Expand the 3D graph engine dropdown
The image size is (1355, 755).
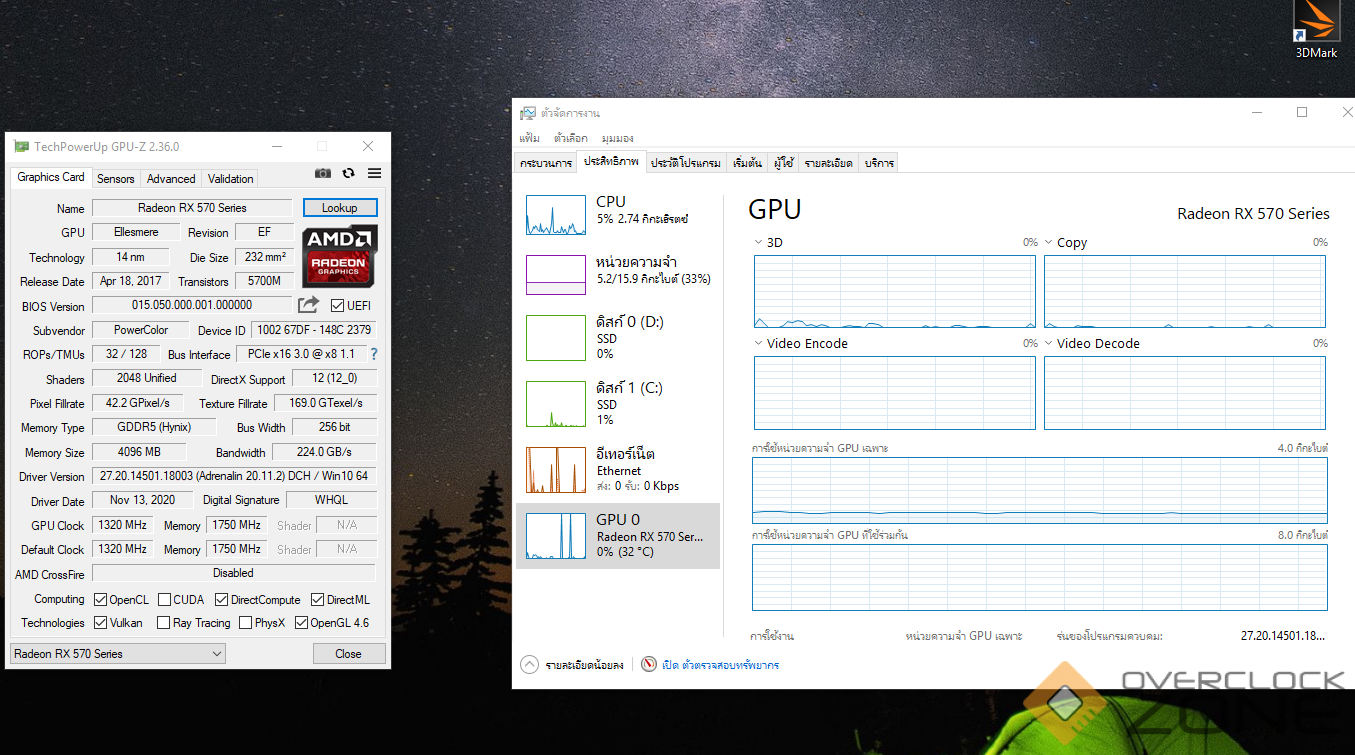tap(759, 243)
